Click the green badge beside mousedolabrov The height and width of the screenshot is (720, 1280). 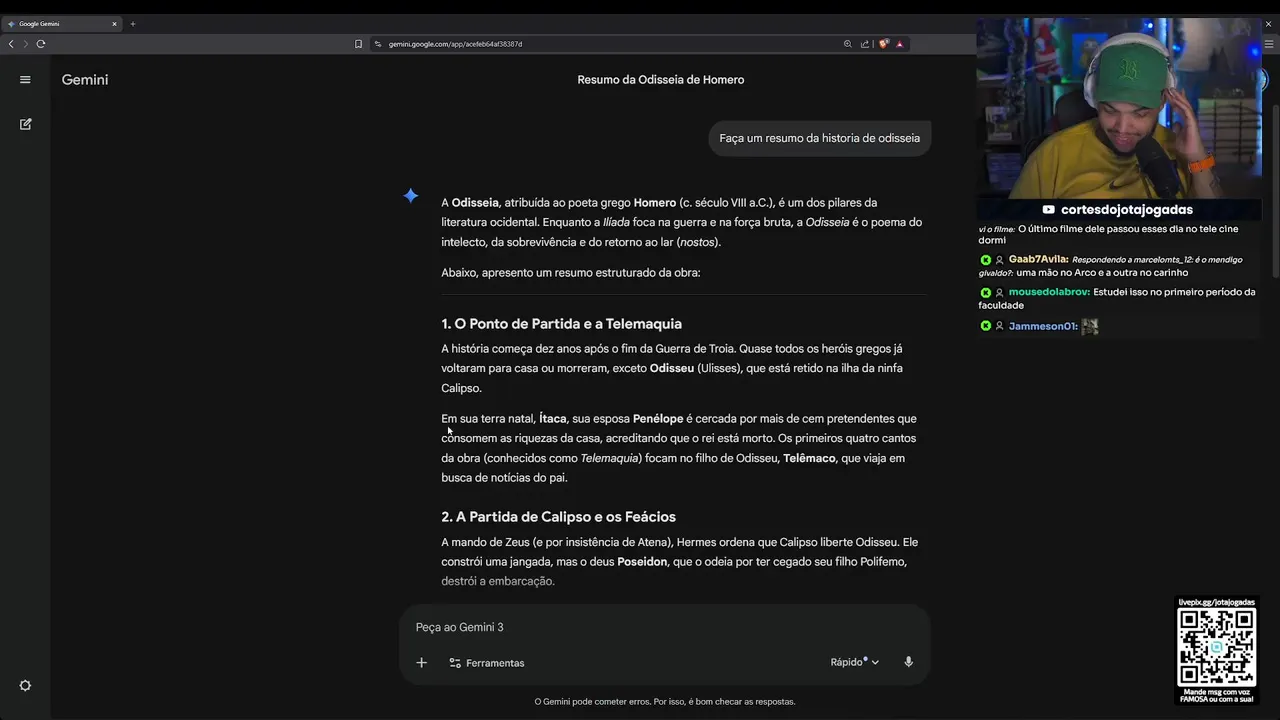[985, 293]
